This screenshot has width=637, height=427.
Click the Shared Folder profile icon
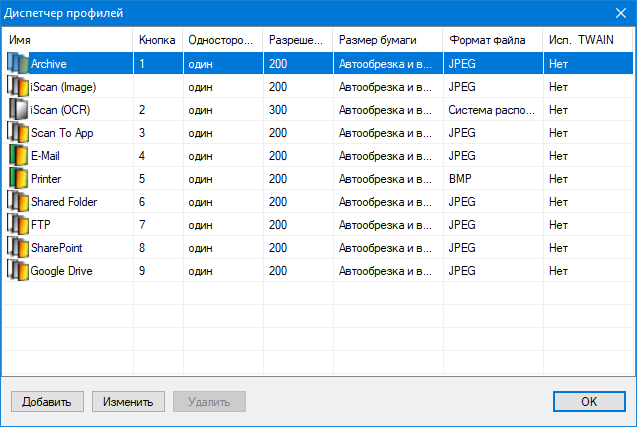[18, 201]
